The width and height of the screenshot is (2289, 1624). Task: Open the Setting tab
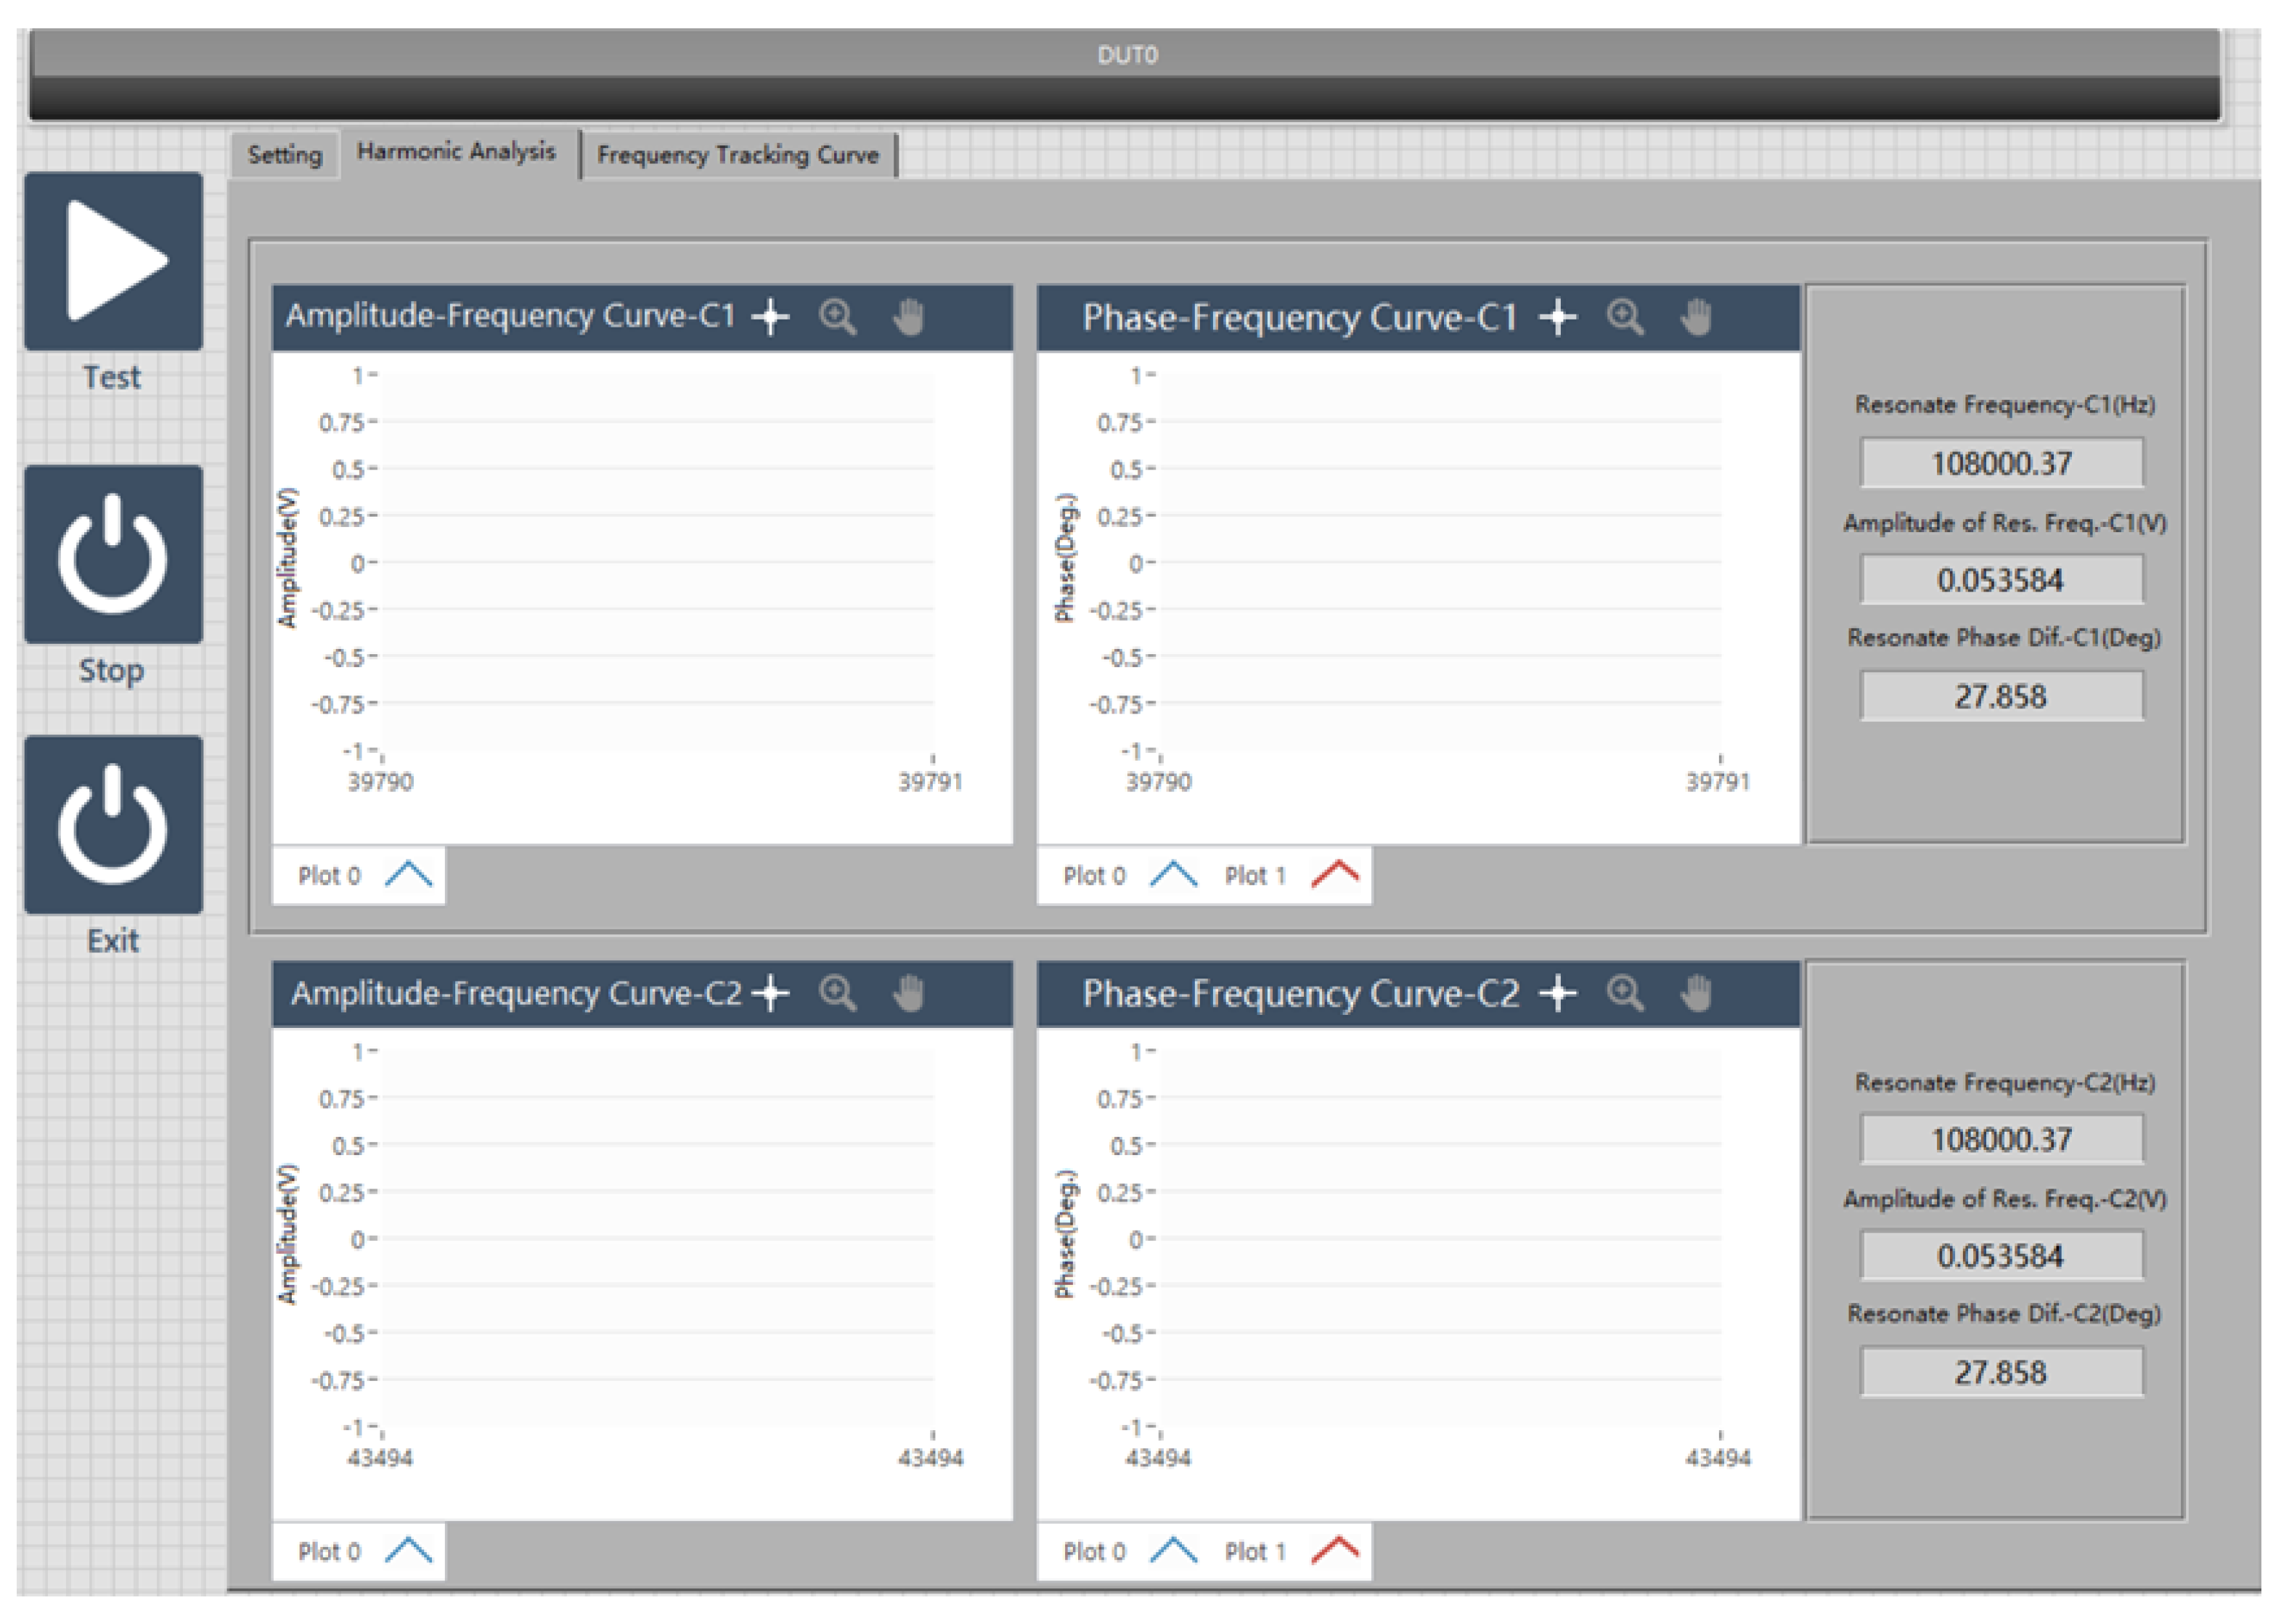click(x=285, y=155)
